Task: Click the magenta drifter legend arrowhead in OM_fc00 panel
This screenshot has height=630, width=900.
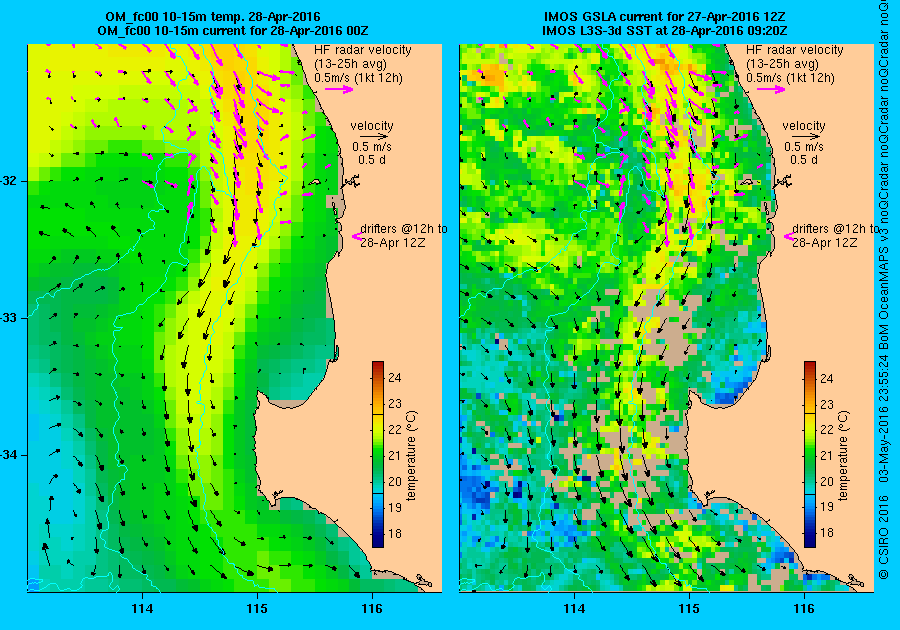Action: [x=355, y=236]
